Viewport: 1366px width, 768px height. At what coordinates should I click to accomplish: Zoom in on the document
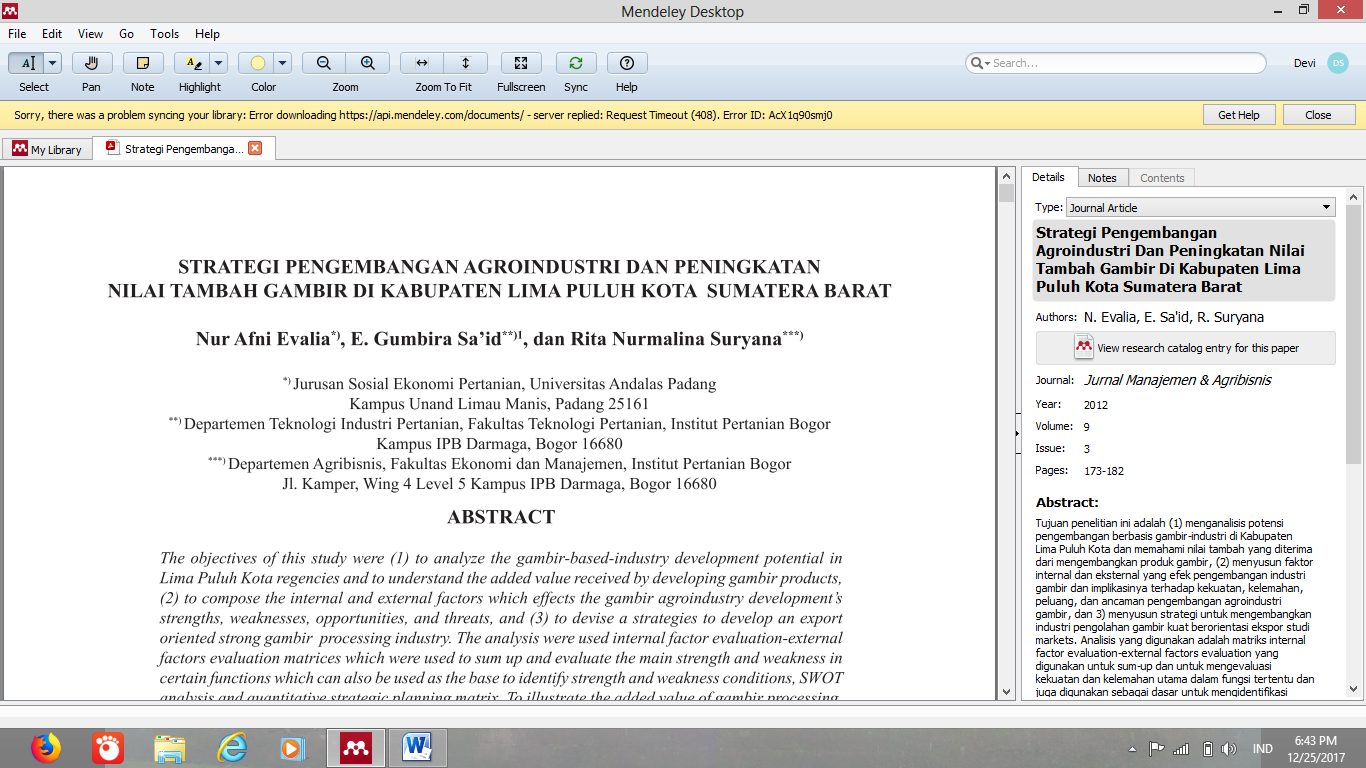coord(367,63)
